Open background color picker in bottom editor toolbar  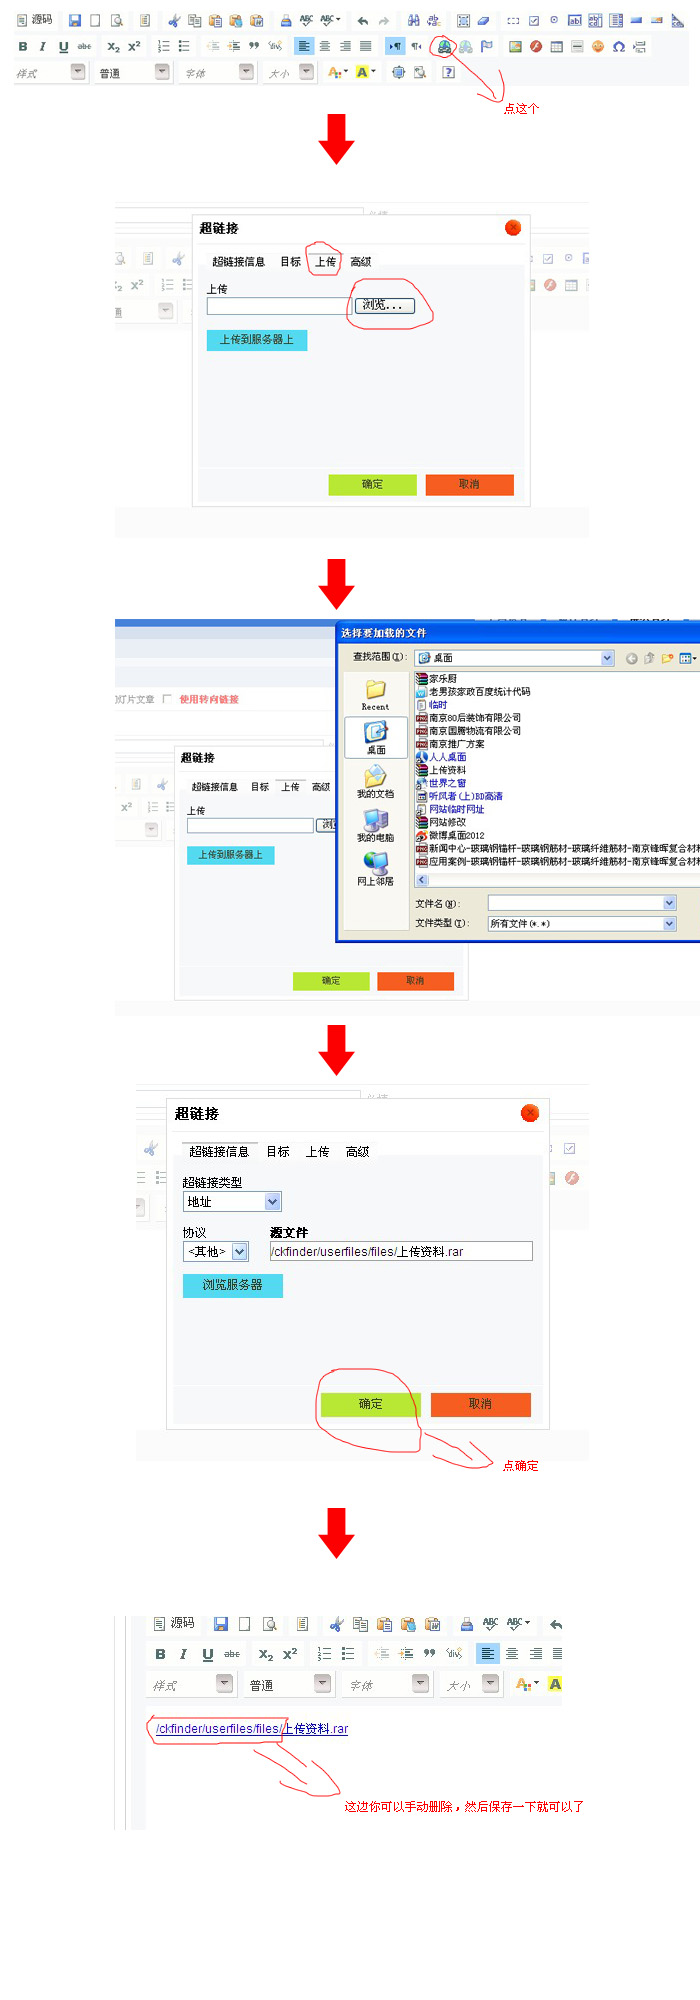(x=555, y=1684)
